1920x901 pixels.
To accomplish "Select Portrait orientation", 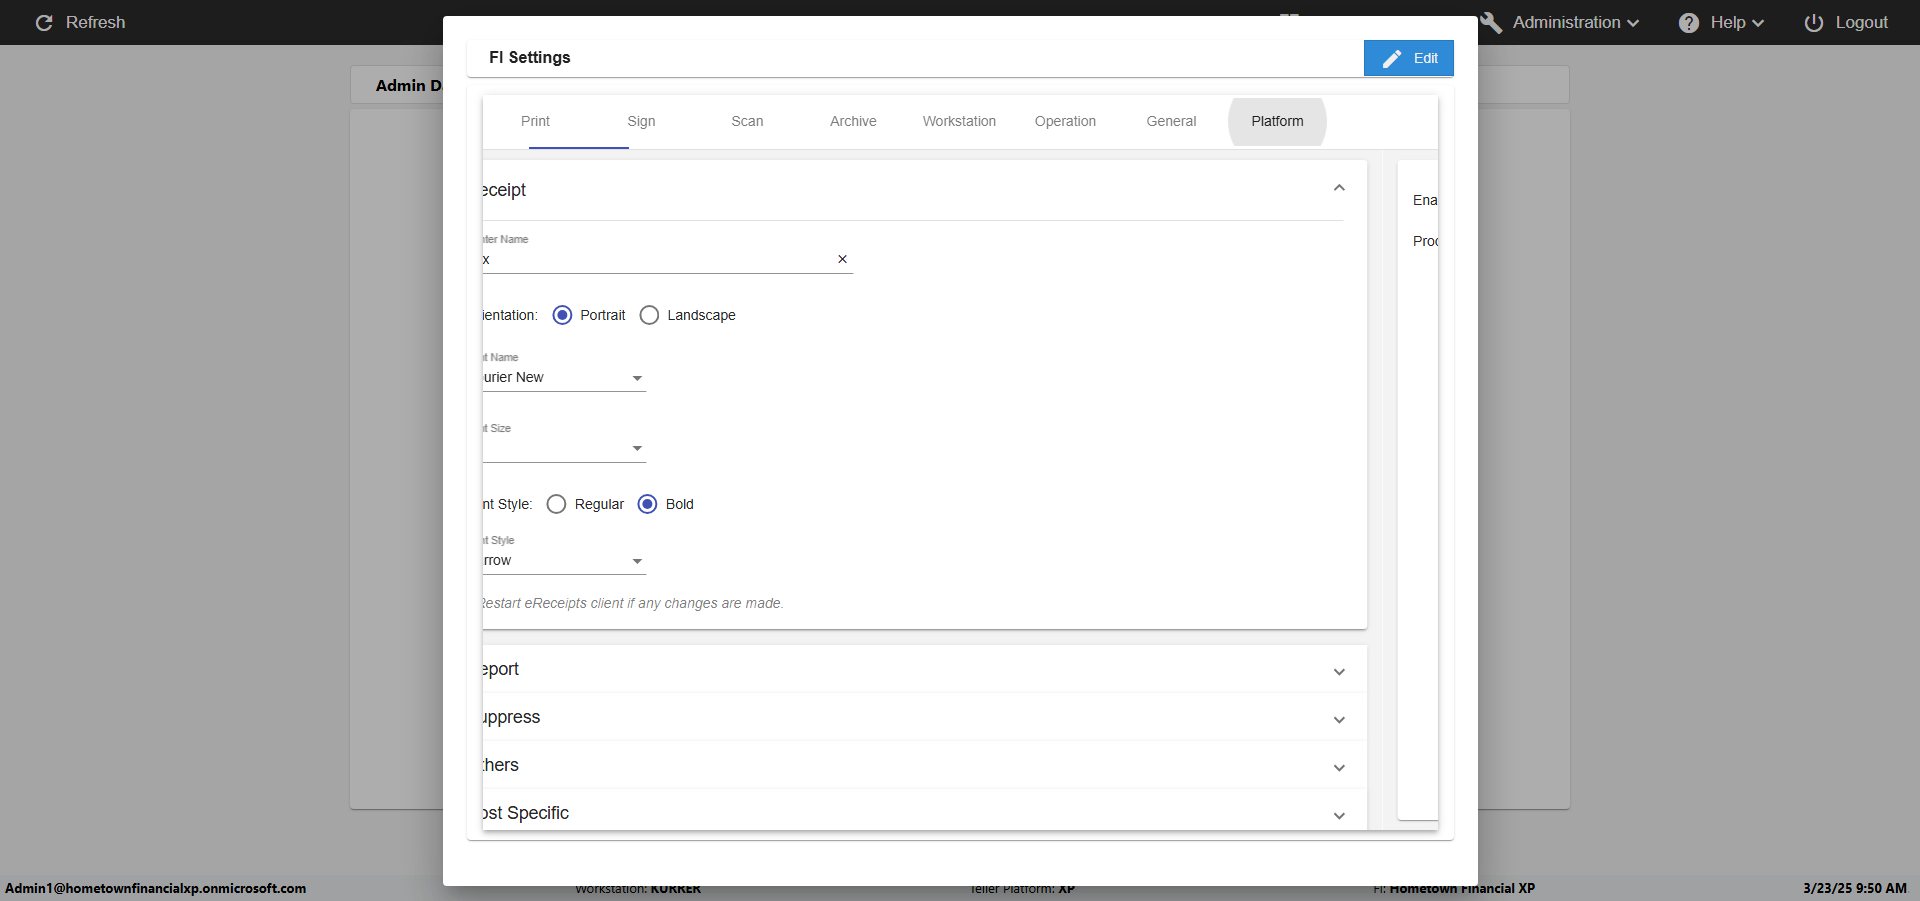I will (562, 316).
